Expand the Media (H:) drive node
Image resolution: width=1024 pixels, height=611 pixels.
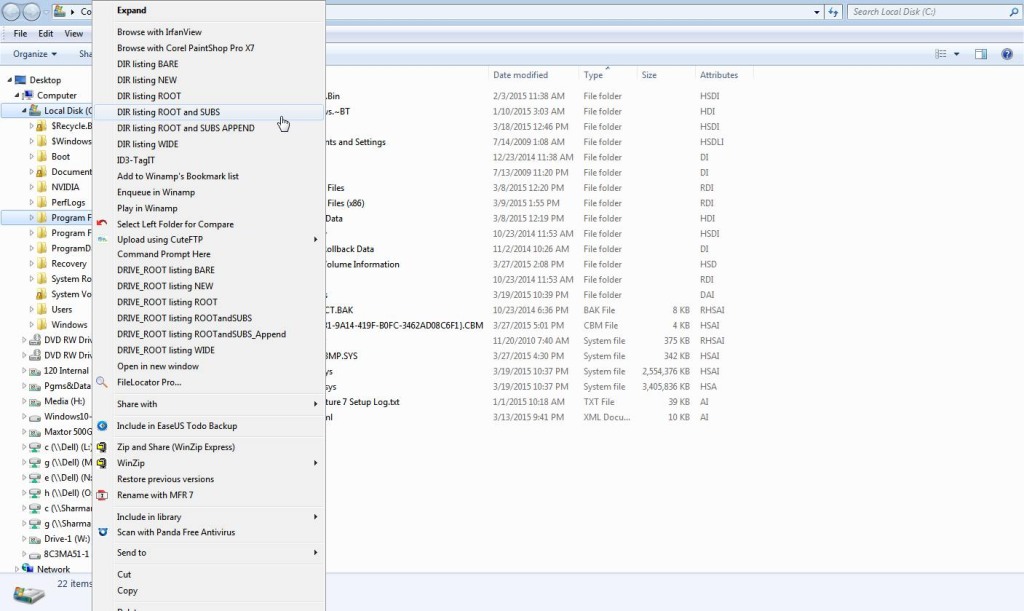pos(24,401)
